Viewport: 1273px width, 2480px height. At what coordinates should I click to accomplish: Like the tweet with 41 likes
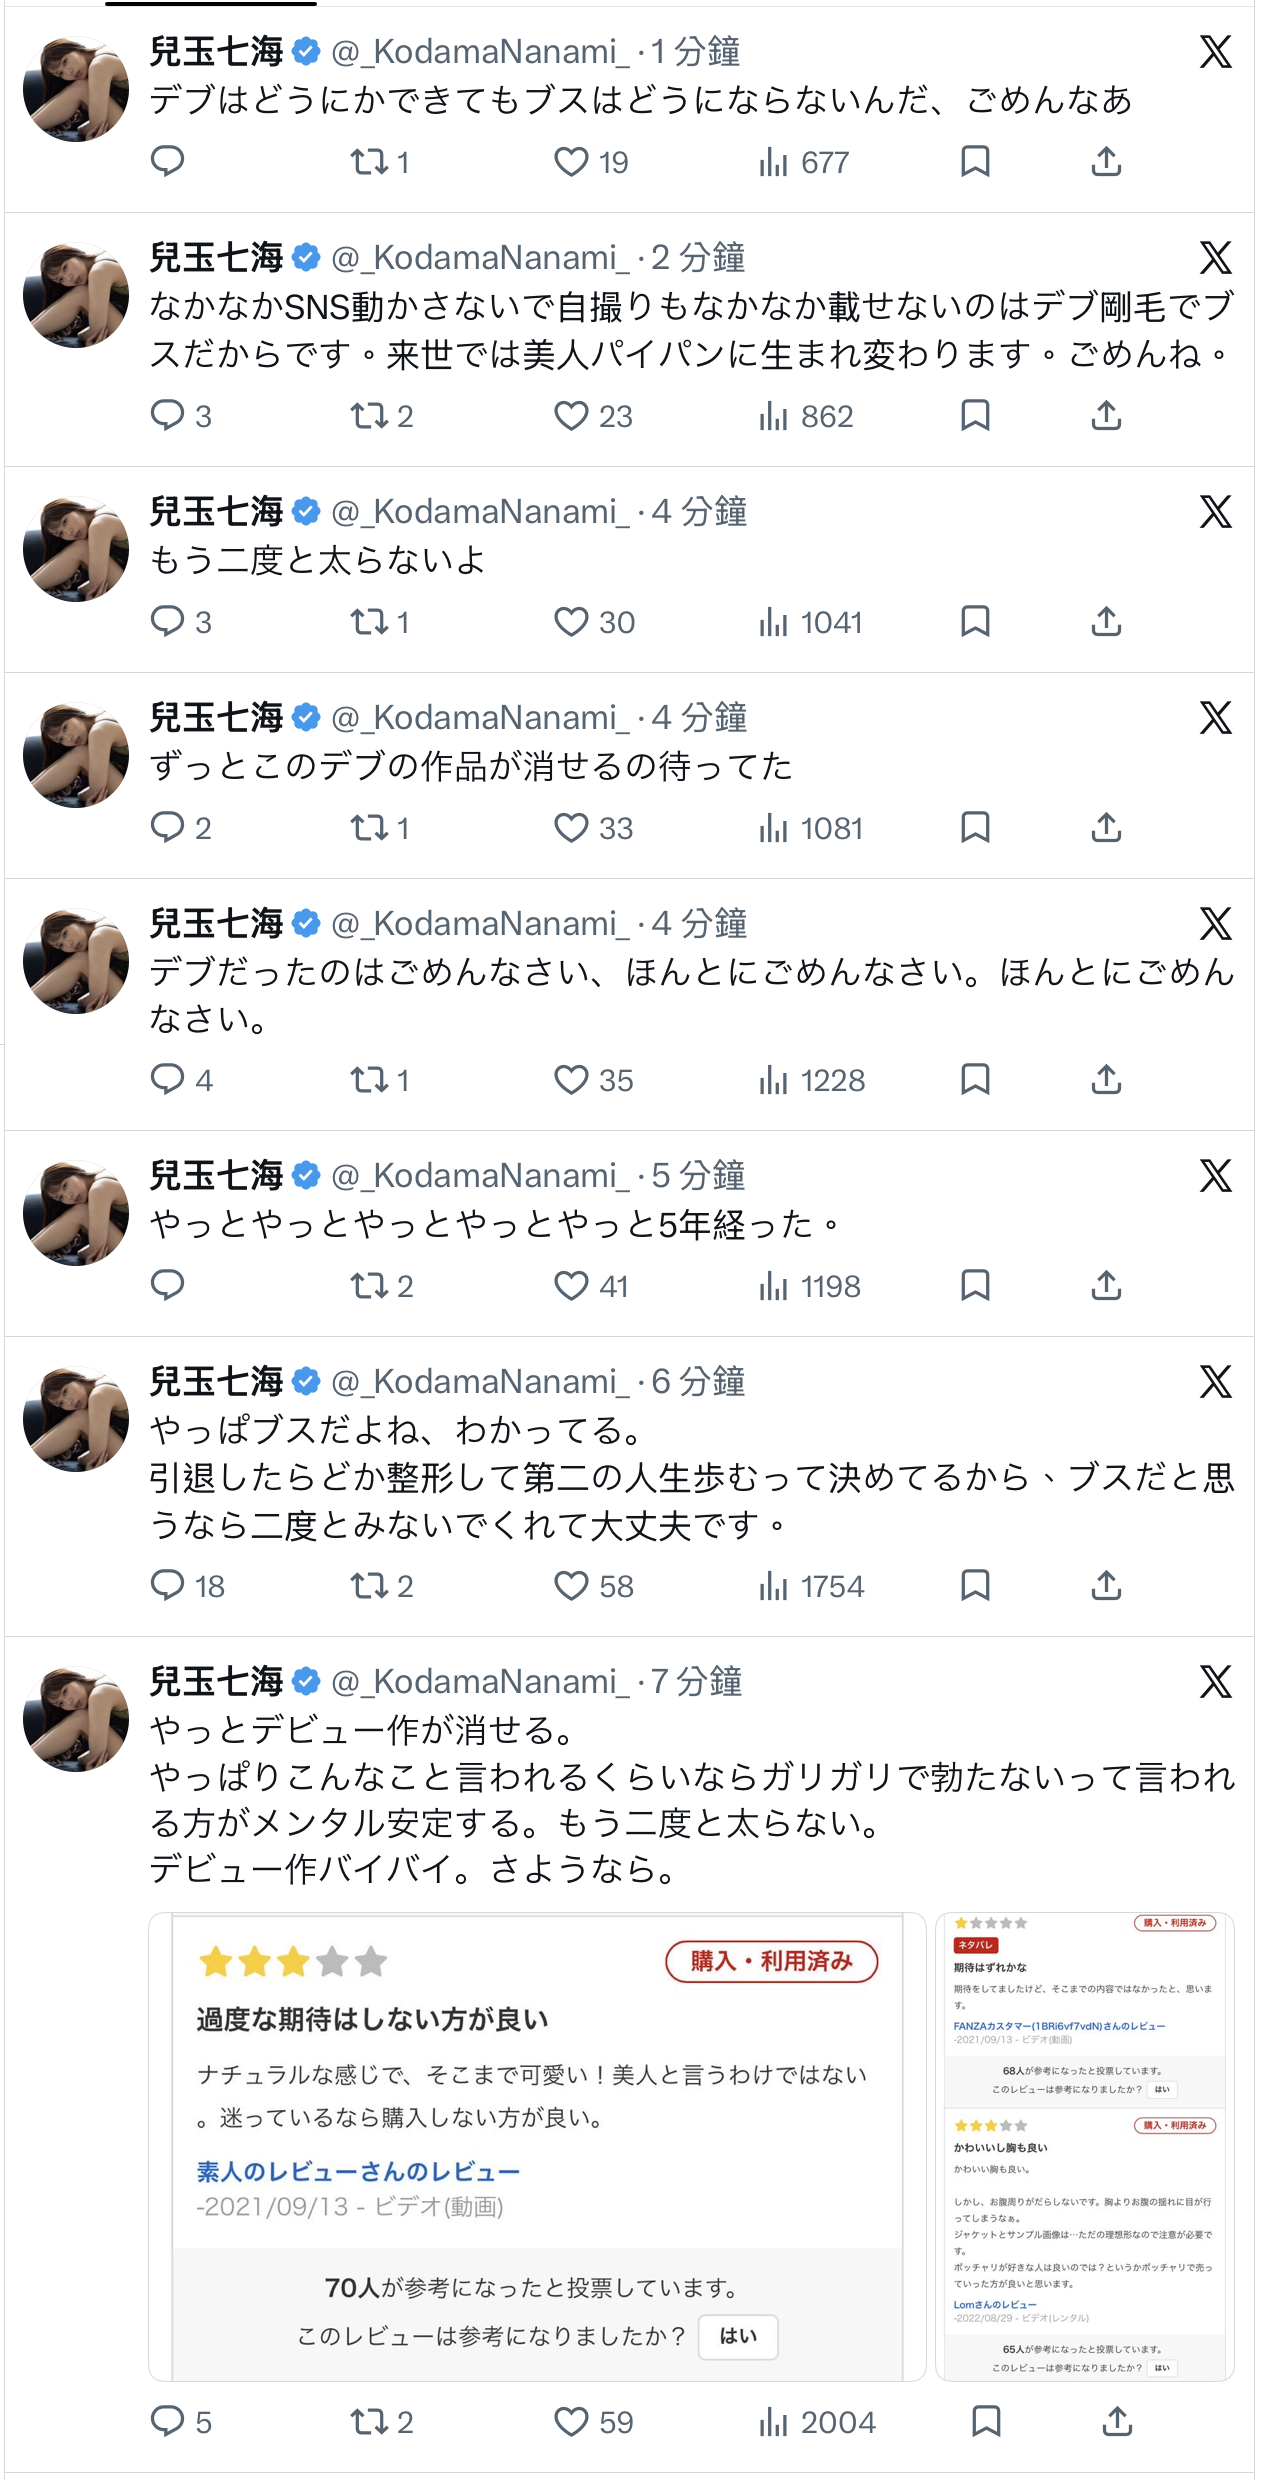pyautogui.click(x=591, y=1286)
